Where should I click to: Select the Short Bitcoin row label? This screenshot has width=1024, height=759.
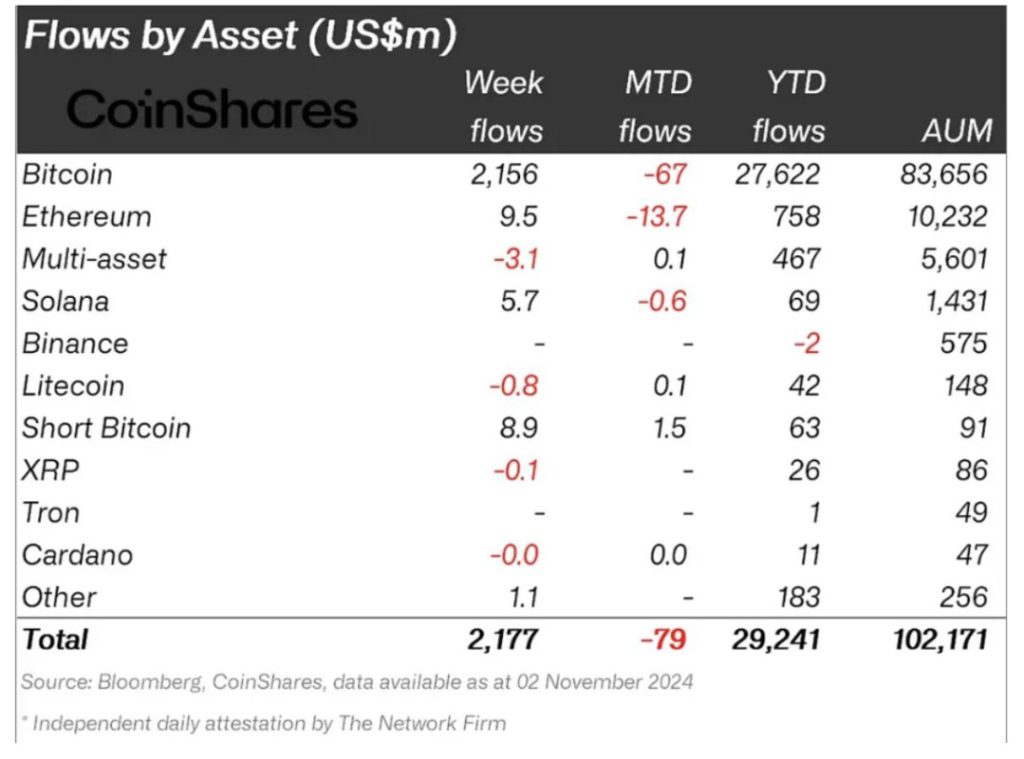106,428
